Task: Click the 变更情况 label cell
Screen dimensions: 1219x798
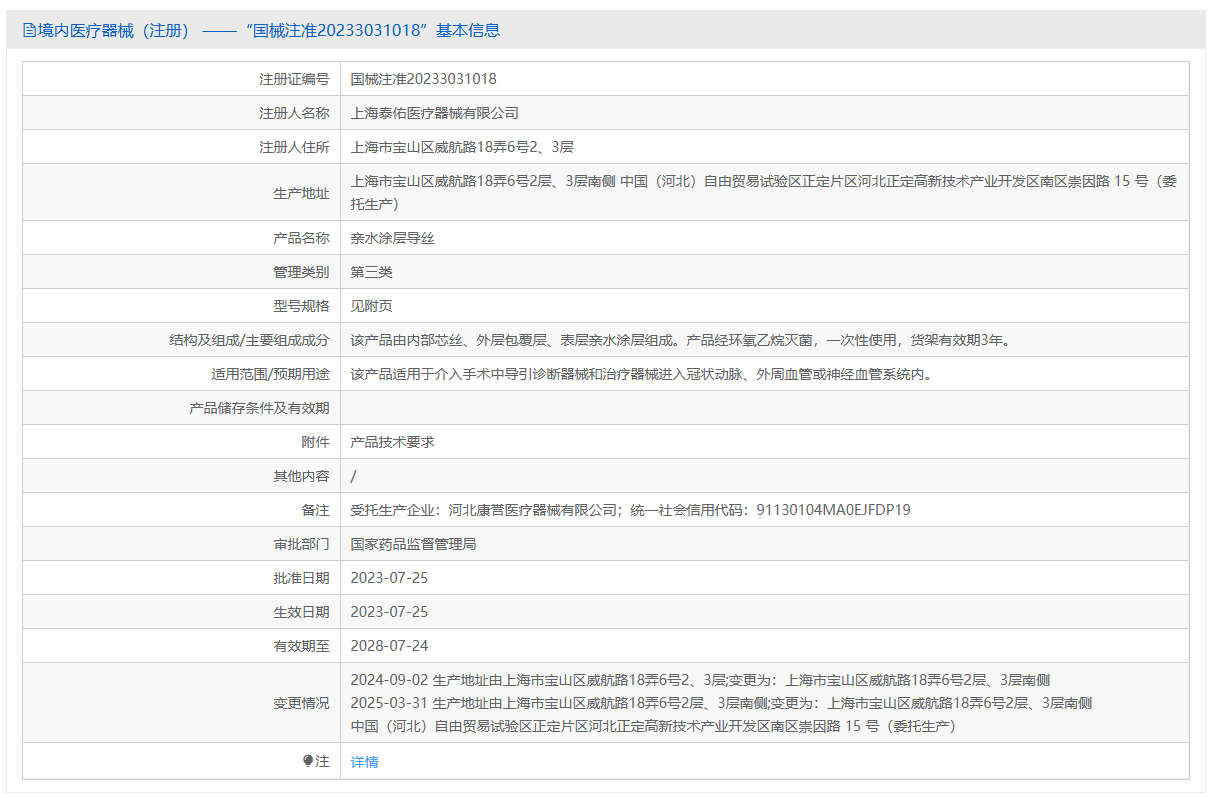Action: tap(181, 703)
